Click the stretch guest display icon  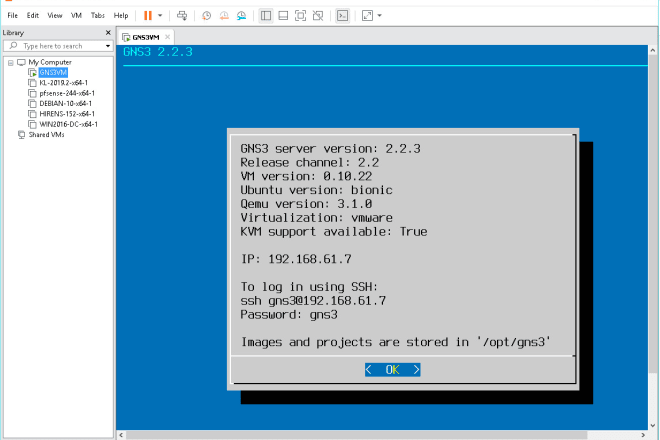pos(367,16)
